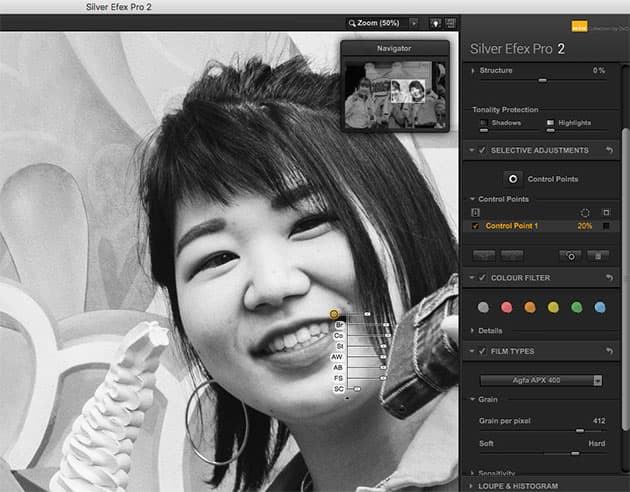Collapse the Colour Filter section
Image resolution: width=630 pixels, height=492 pixels.
pos(472,278)
